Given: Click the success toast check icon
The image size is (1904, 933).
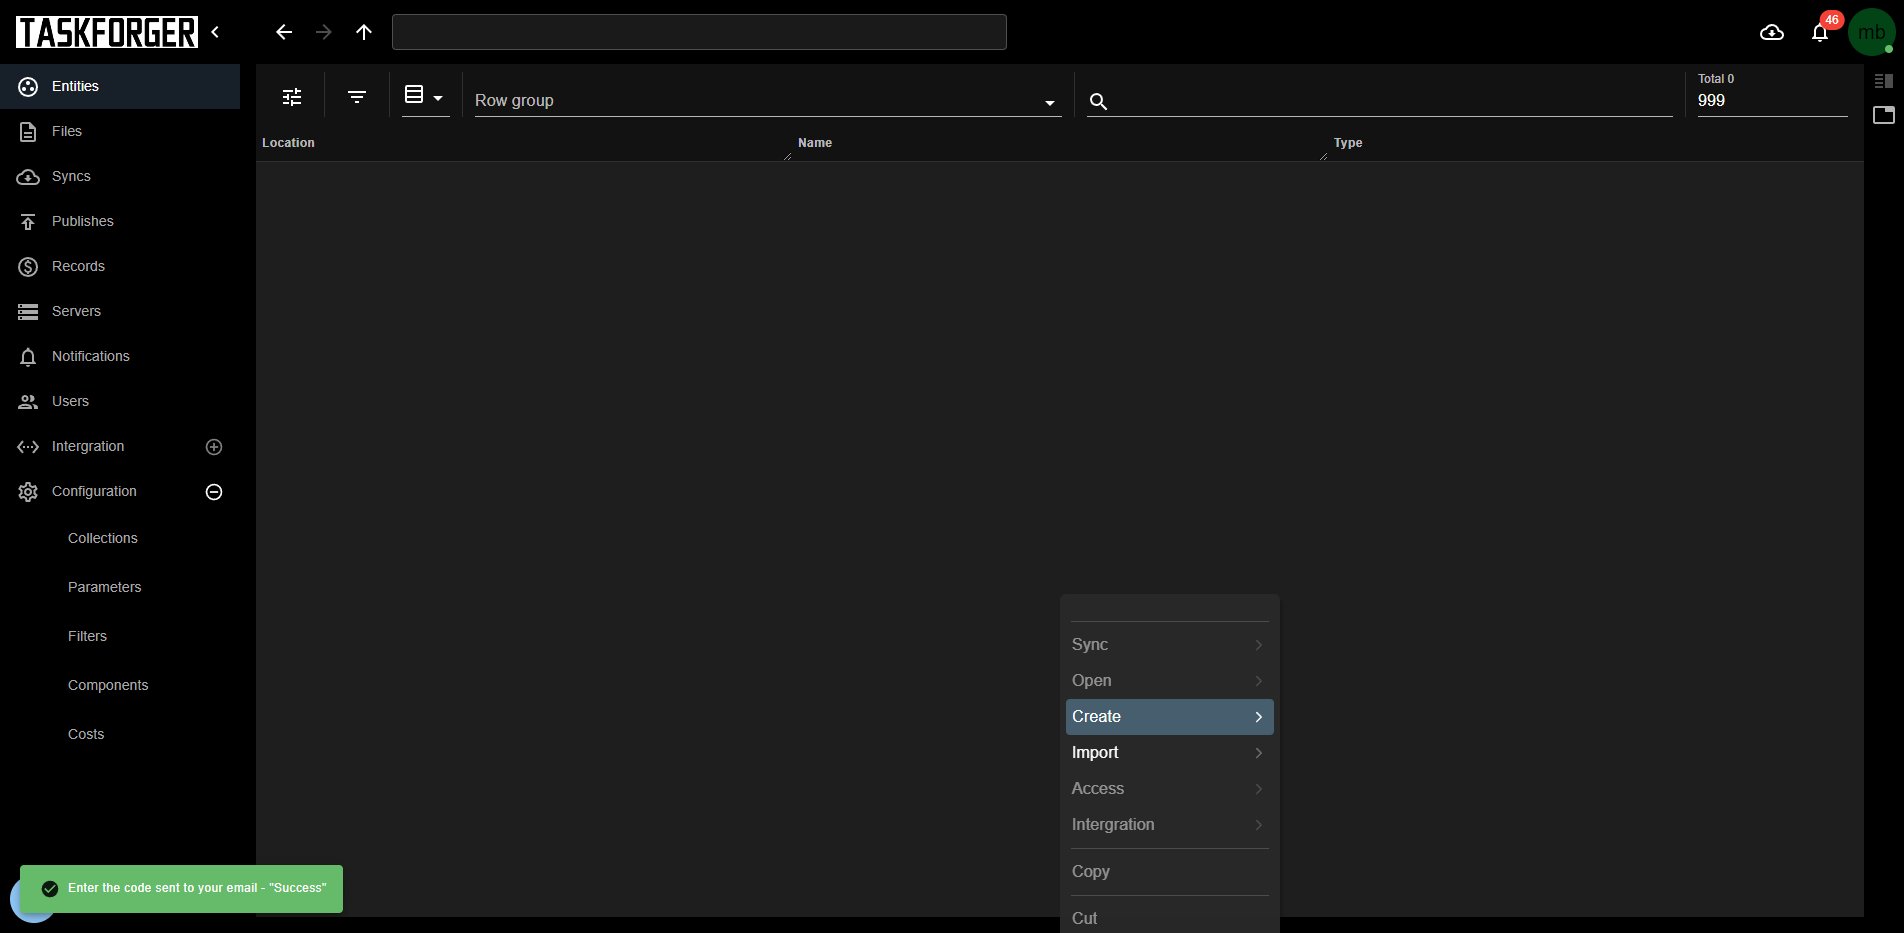Looking at the screenshot, I should click(50, 889).
